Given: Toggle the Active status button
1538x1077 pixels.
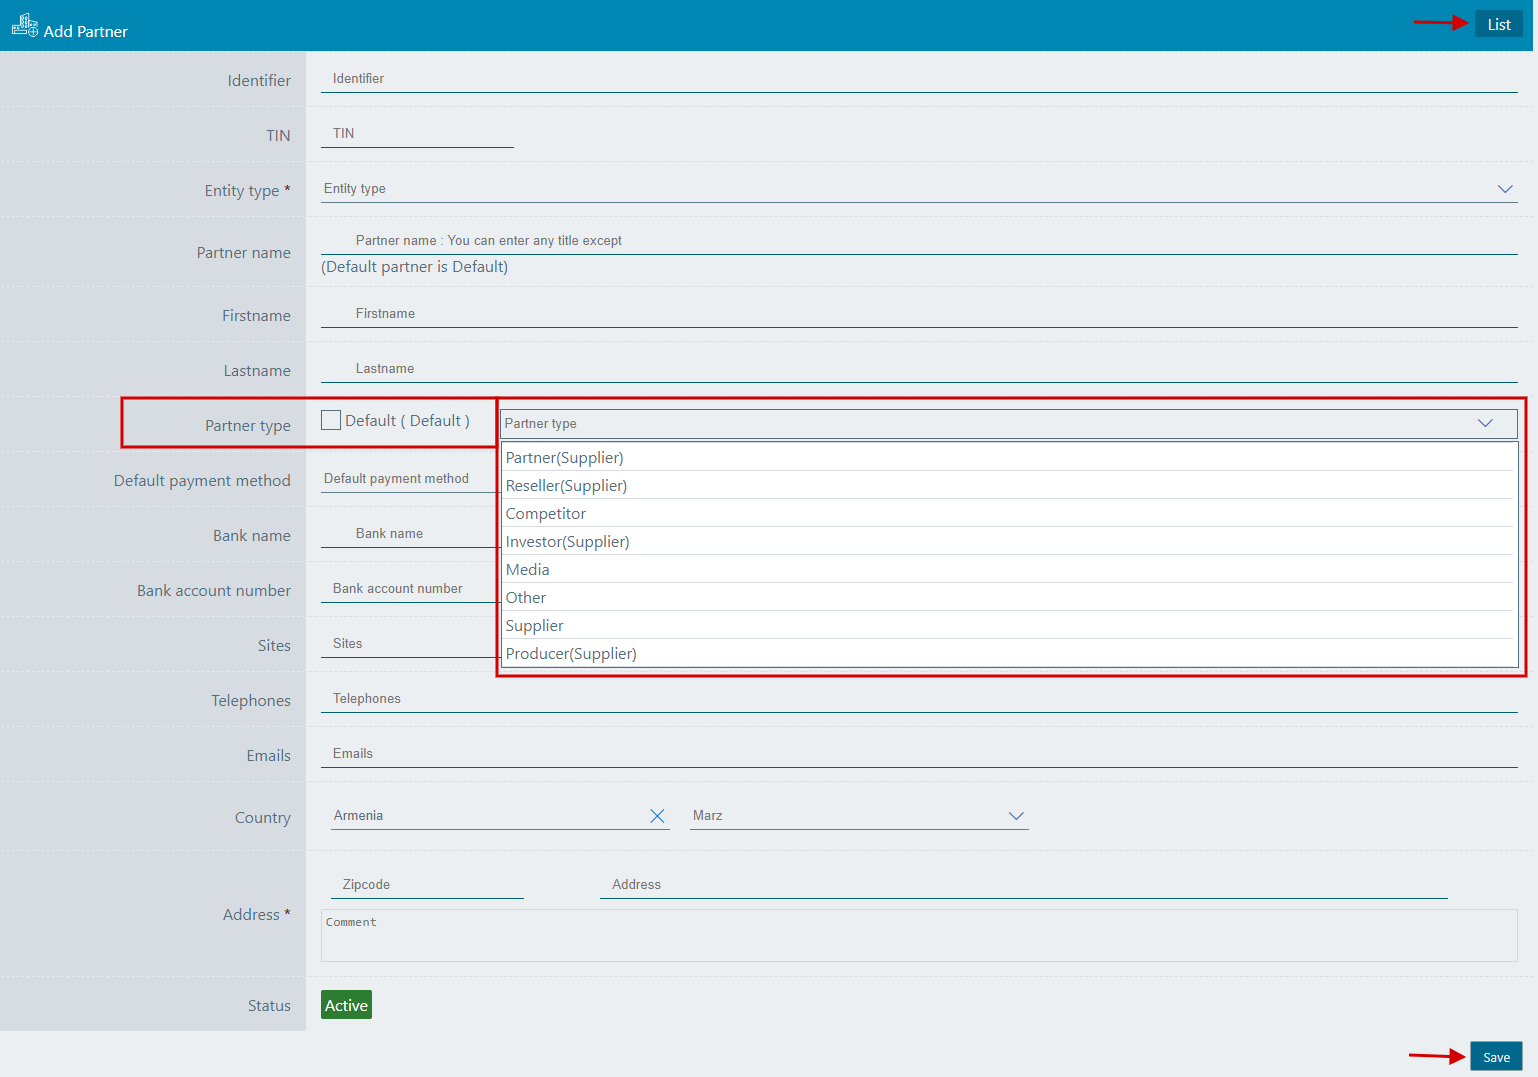Looking at the screenshot, I should click(346, 1005).
